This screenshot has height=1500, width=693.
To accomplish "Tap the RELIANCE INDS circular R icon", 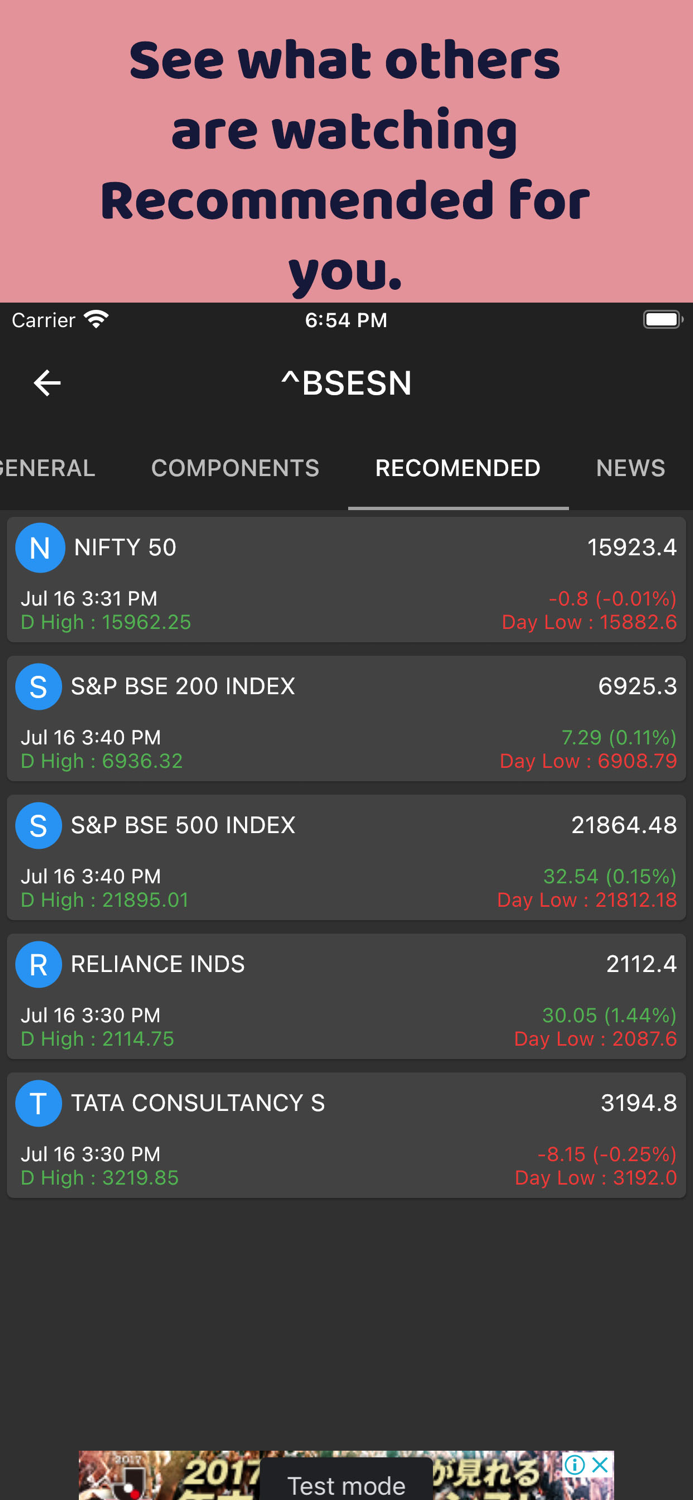I will 39,964.
